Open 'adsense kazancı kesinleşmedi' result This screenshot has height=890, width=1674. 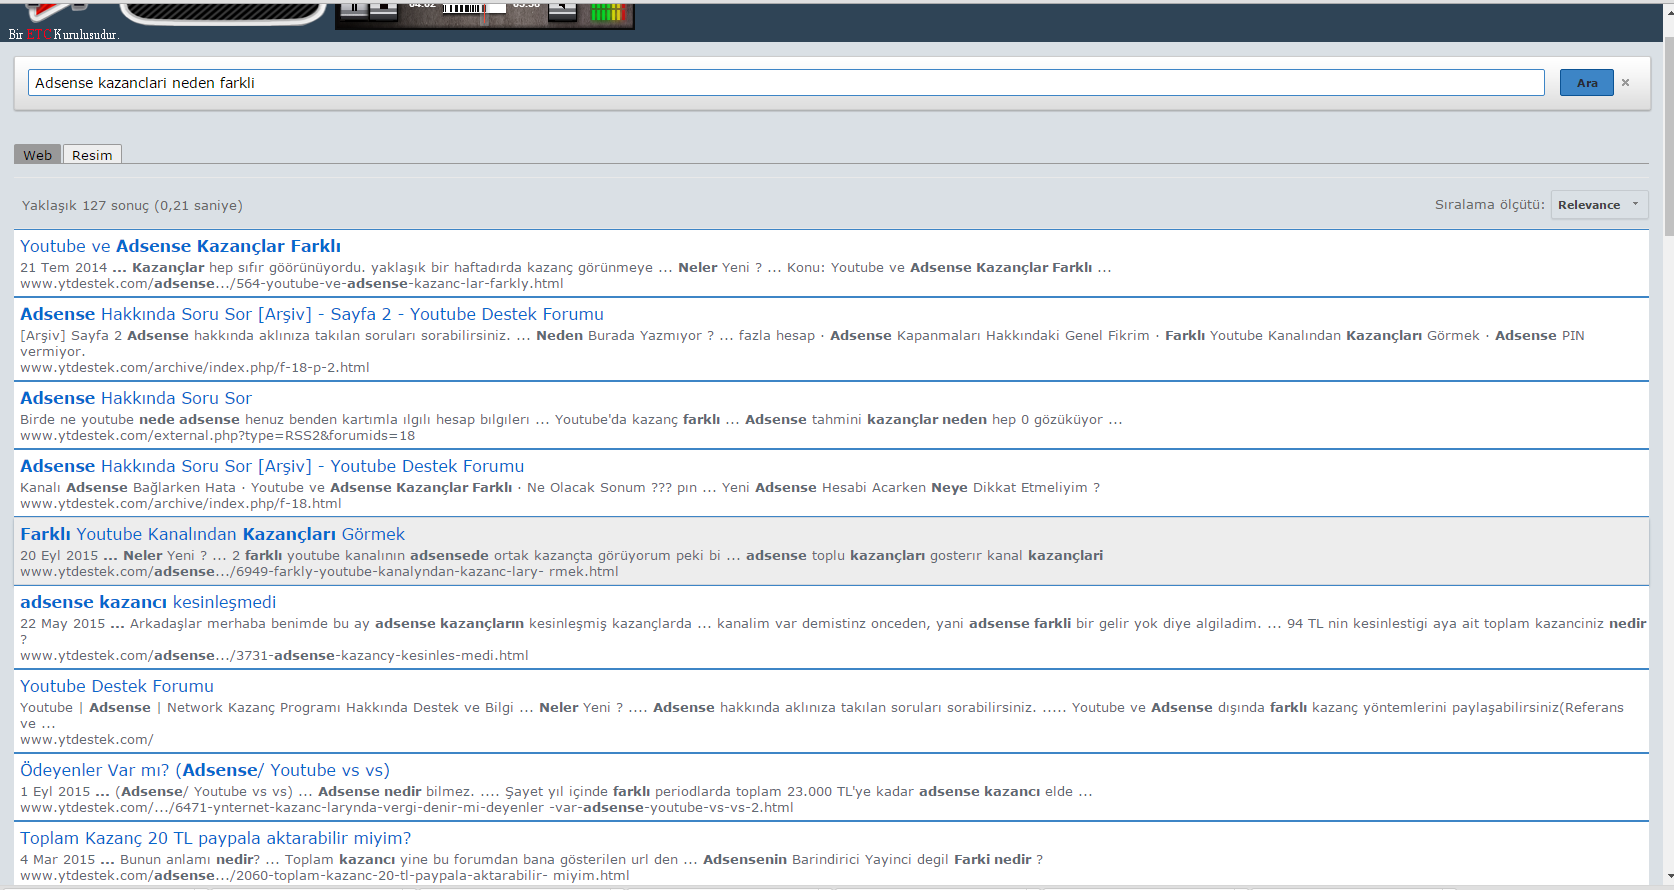point(148,602)
